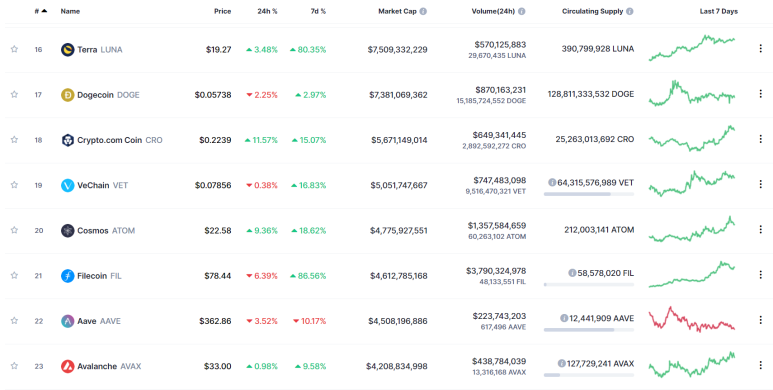Open the three-dot menu for Dogecoin

tap(760, 94)
